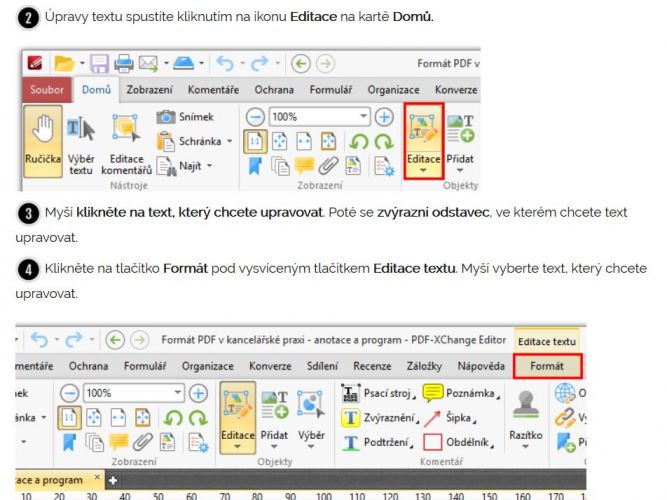667x500 pixels.
Task: Select the Psací stroj typewriter tool
Action: (x=378, y=393)
